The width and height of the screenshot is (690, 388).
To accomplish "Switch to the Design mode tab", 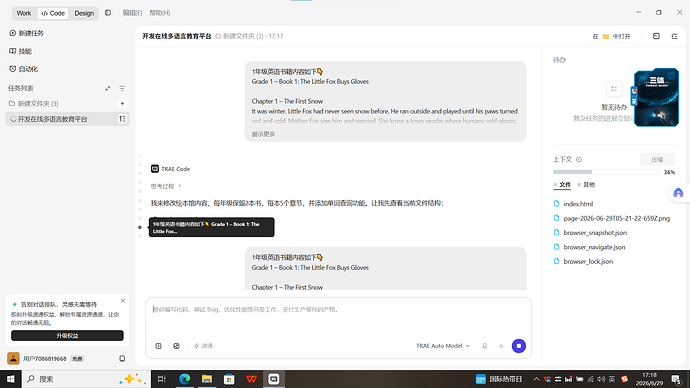I will [x=84, y=13].
